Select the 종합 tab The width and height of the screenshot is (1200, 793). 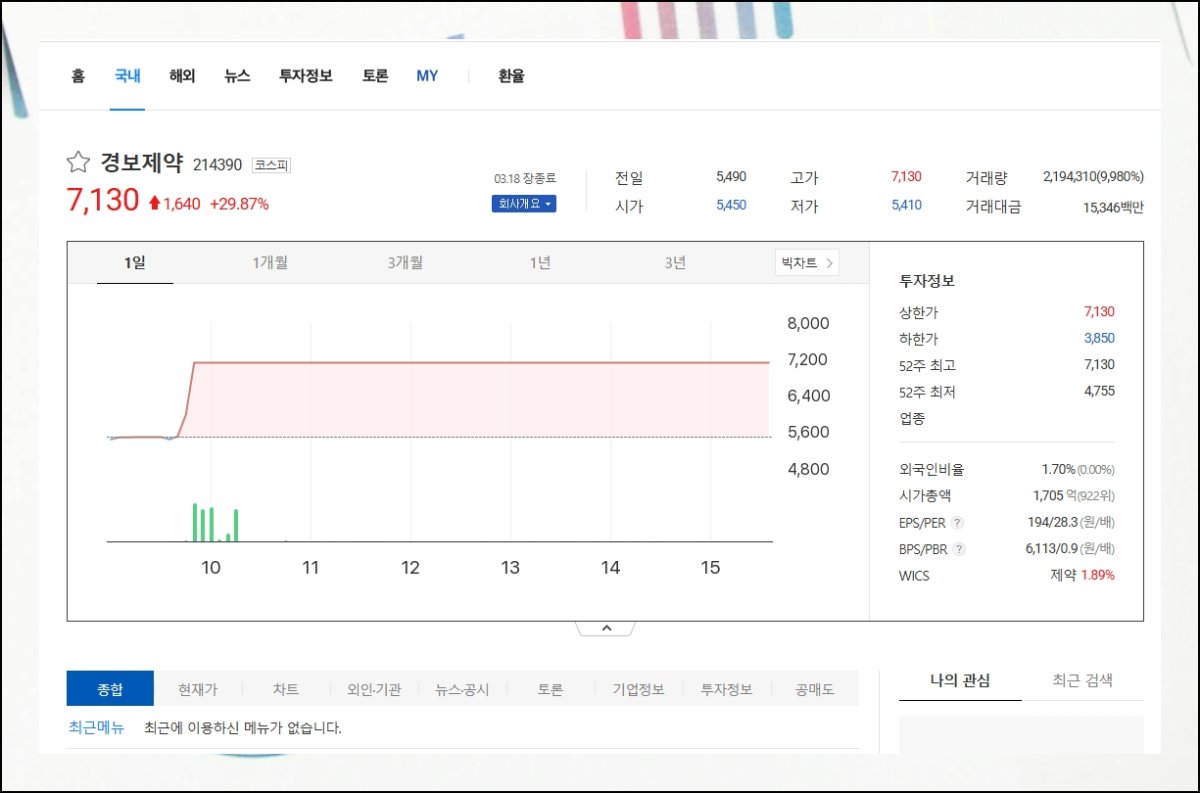[110, 689]
